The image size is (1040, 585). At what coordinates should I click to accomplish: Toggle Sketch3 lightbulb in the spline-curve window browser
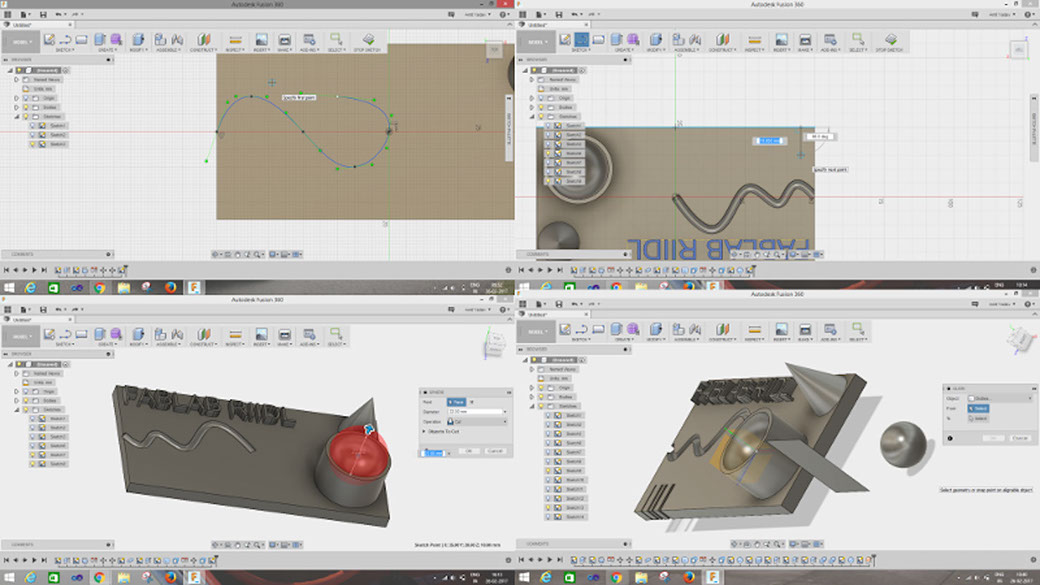click(32, 144)
